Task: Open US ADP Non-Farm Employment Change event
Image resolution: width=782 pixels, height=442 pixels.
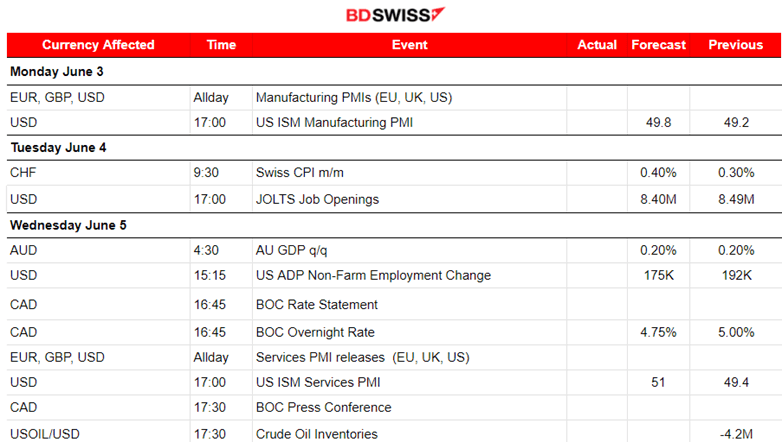Action: tap(373, 275)
